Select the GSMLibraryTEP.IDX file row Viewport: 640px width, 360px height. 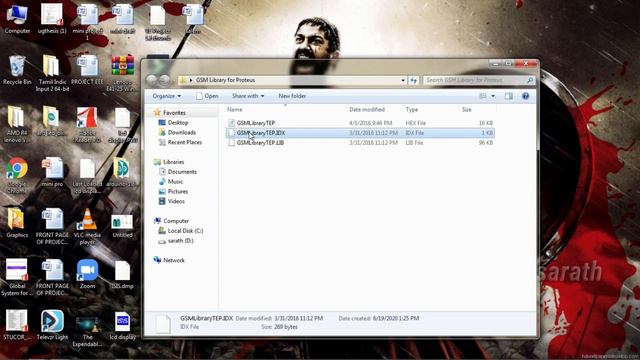coord(360,133)
